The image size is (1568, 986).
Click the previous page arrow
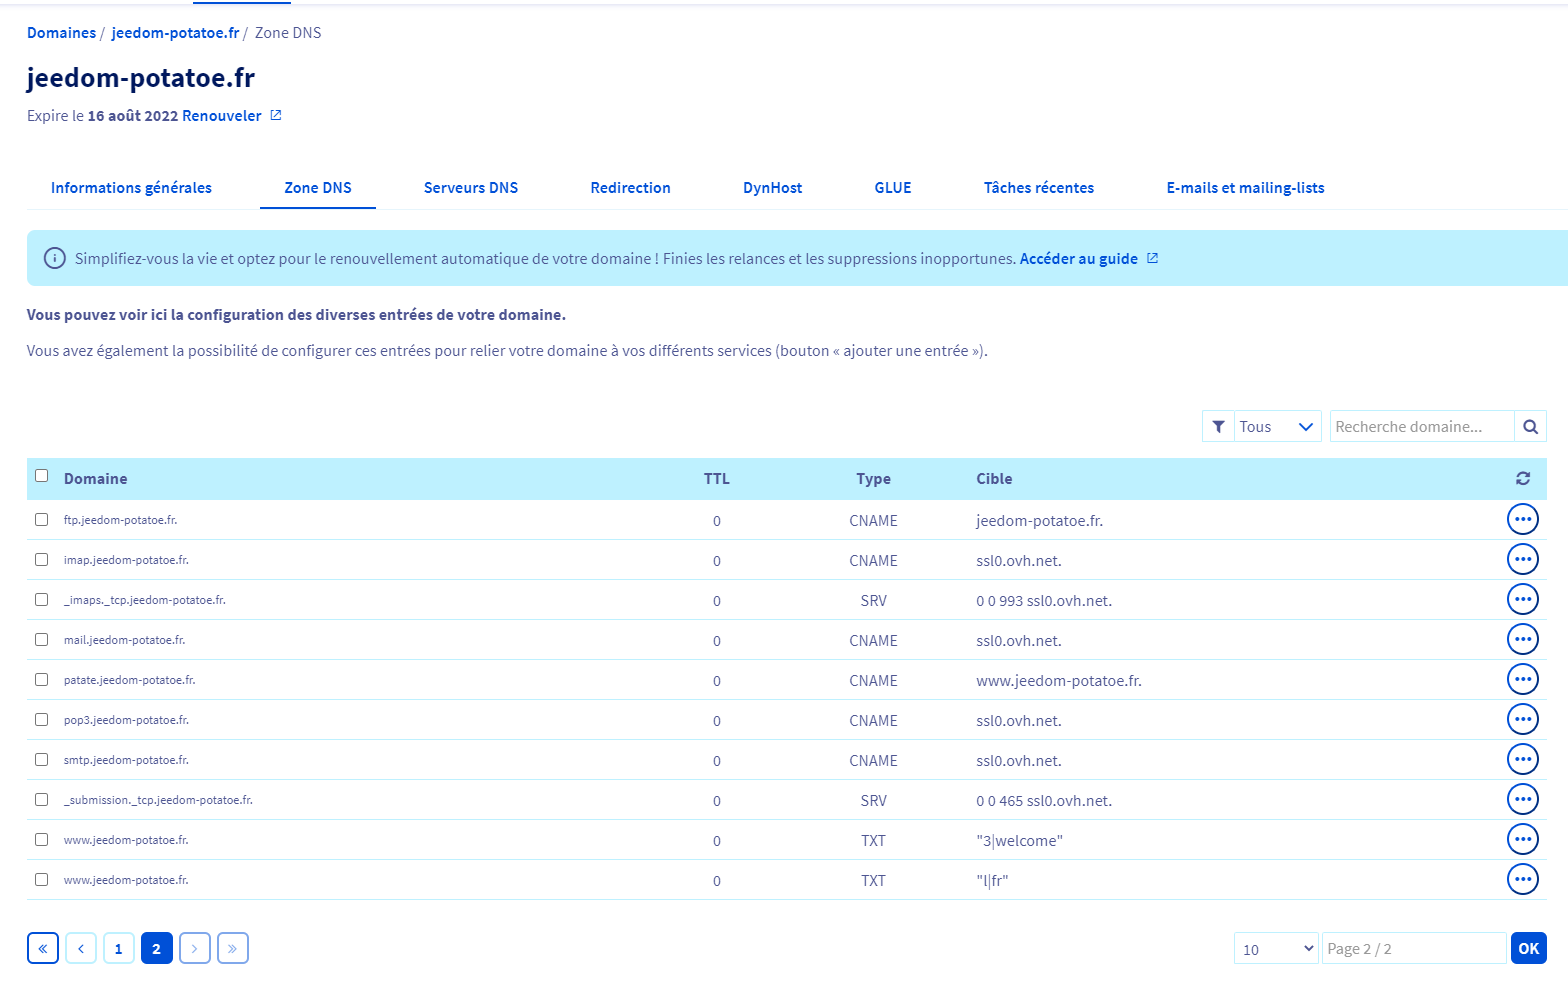pos(81,948)
